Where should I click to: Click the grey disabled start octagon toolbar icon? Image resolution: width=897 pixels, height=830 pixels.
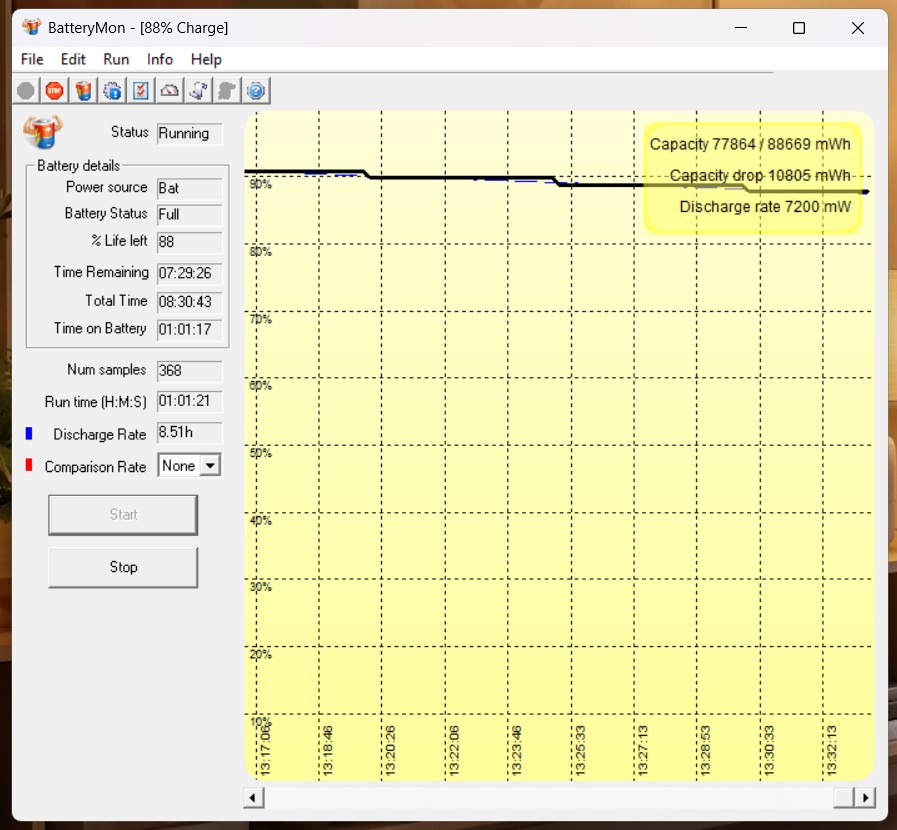tap(26, 90)
